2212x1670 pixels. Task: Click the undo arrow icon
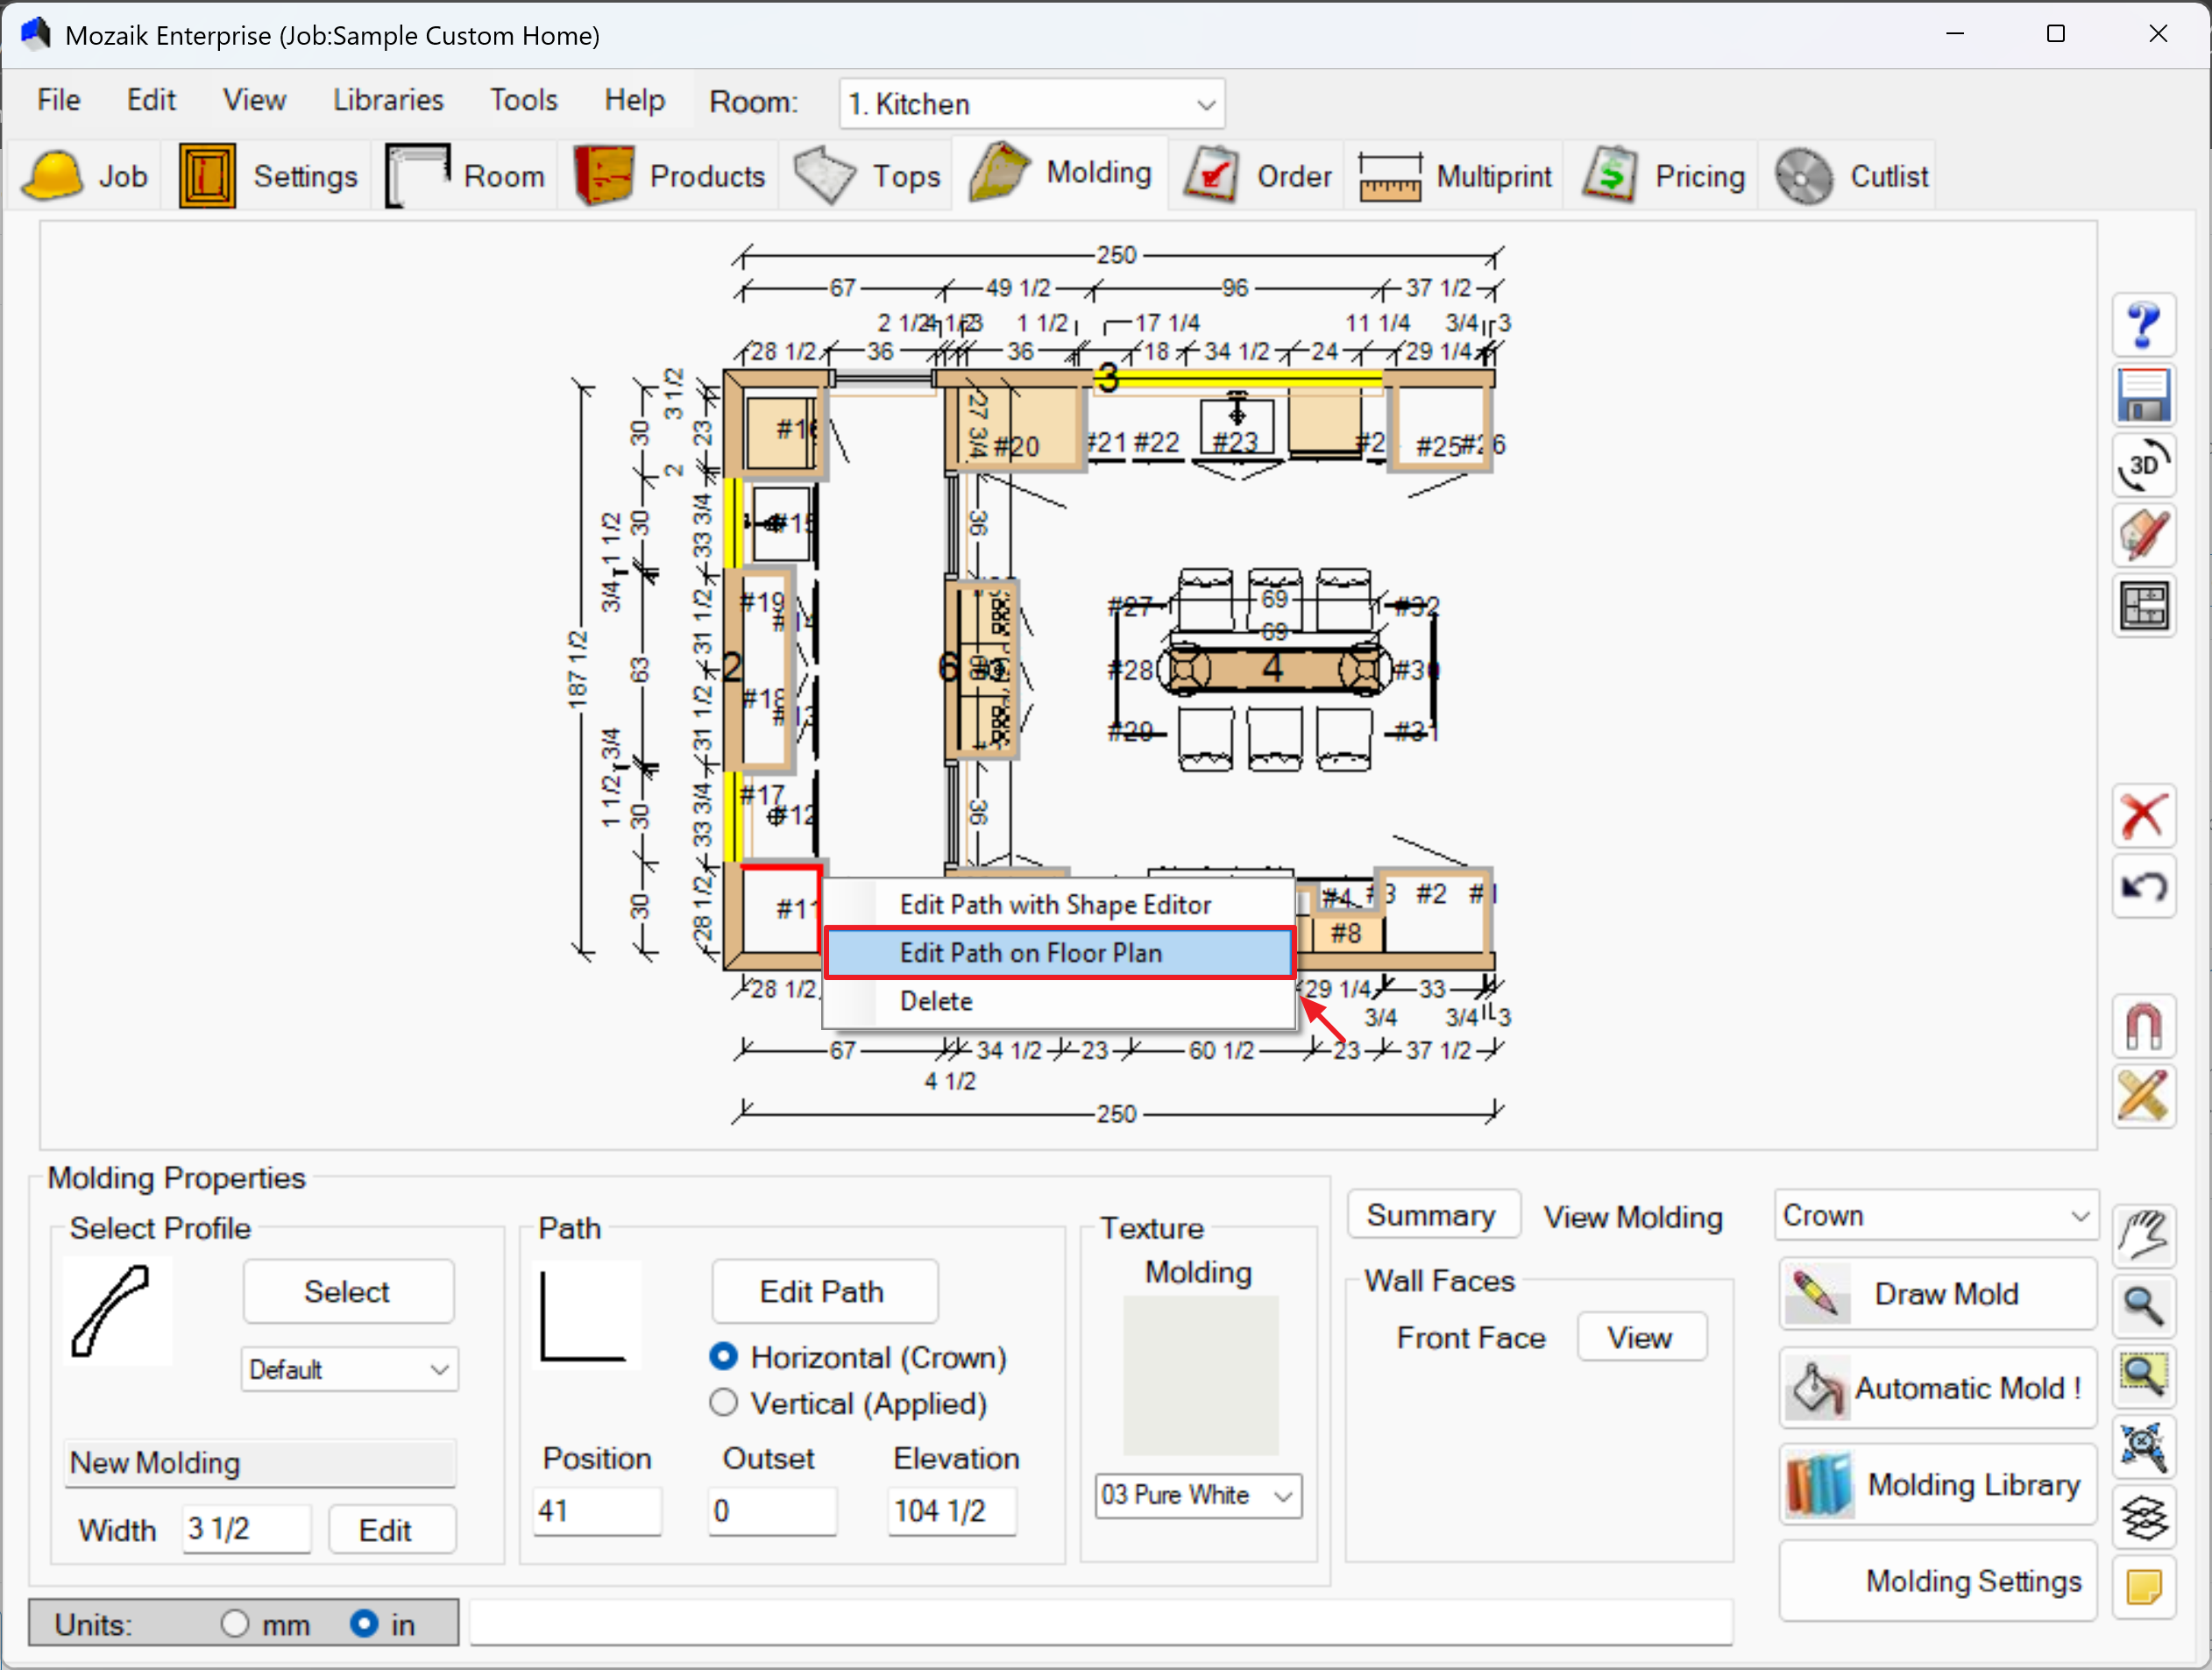click(2142, 886)
